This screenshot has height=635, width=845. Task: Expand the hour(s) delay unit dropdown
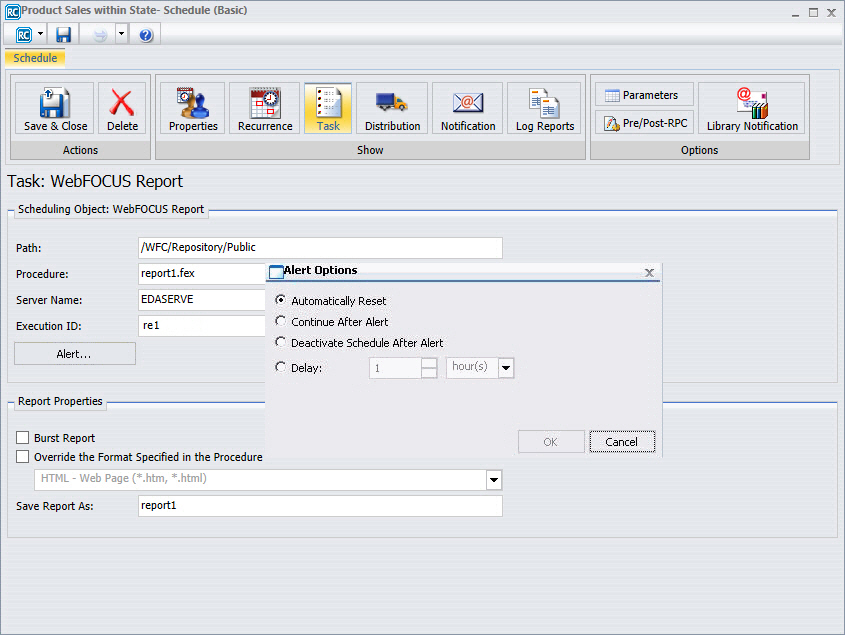506,368
